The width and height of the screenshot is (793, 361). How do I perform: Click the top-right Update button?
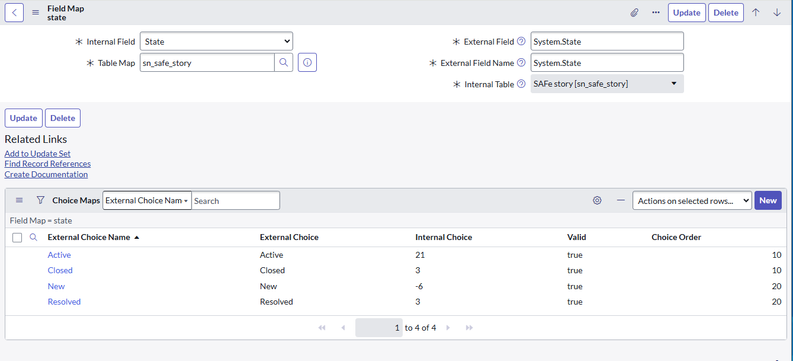[686, 13]
